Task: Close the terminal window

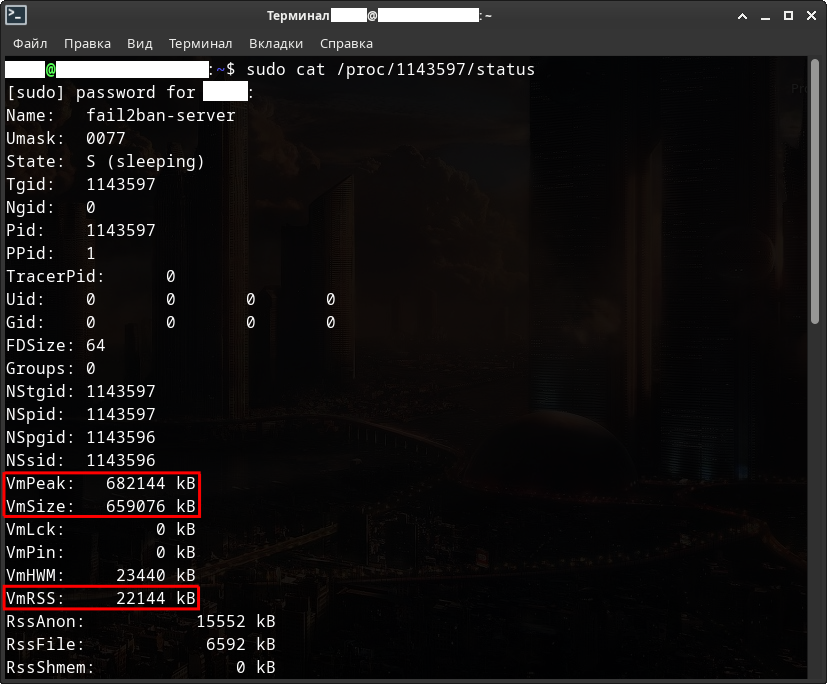Action: point(810,16)
